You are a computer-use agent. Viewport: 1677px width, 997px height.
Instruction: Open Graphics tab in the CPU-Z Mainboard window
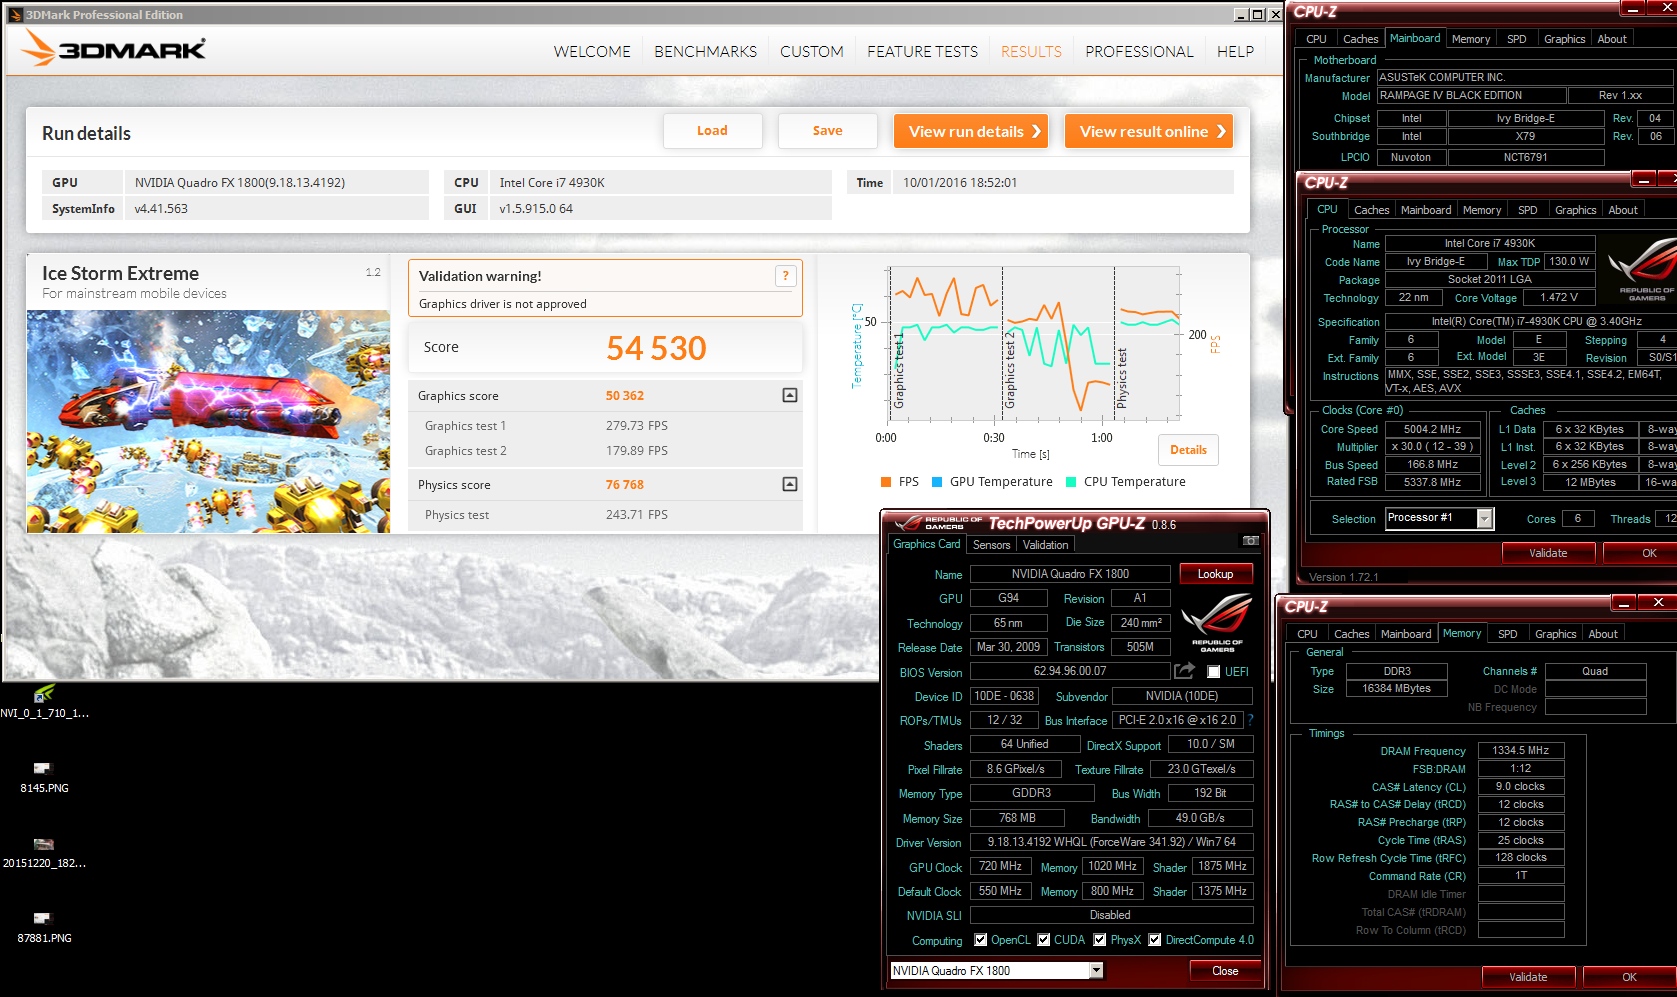1564,39
